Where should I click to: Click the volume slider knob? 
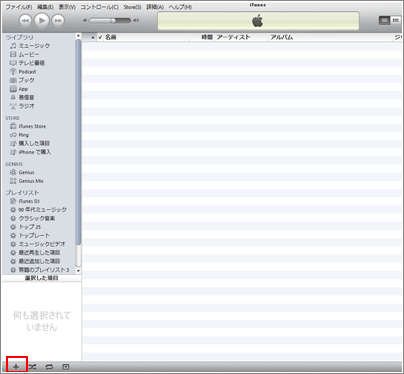pyautogui.click(x=113, y=21)
